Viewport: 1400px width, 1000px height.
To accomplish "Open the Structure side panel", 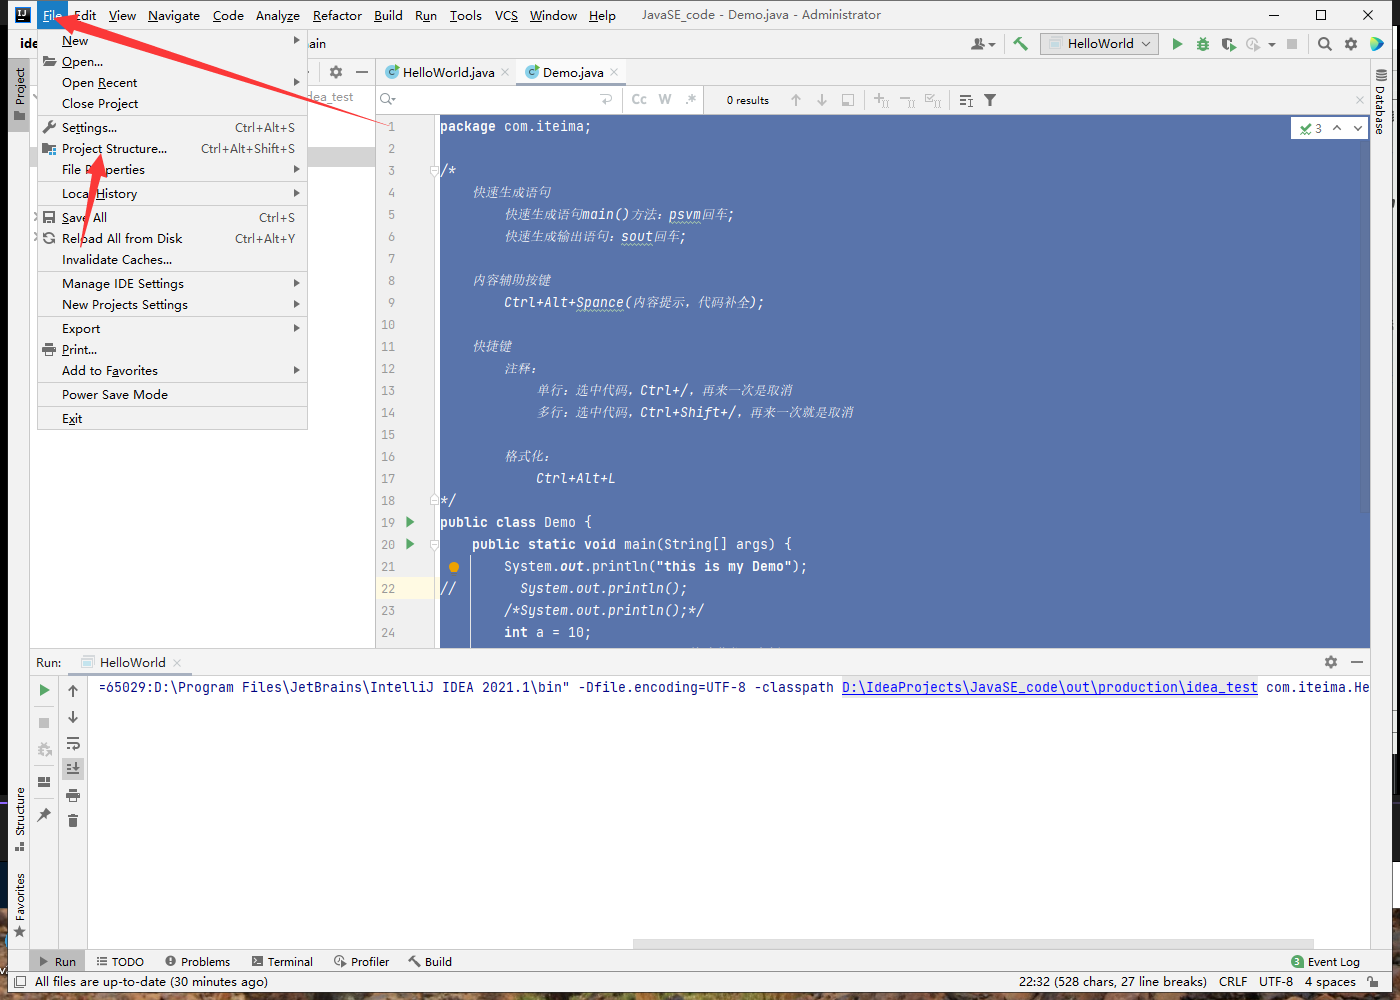I will [20, 820].
